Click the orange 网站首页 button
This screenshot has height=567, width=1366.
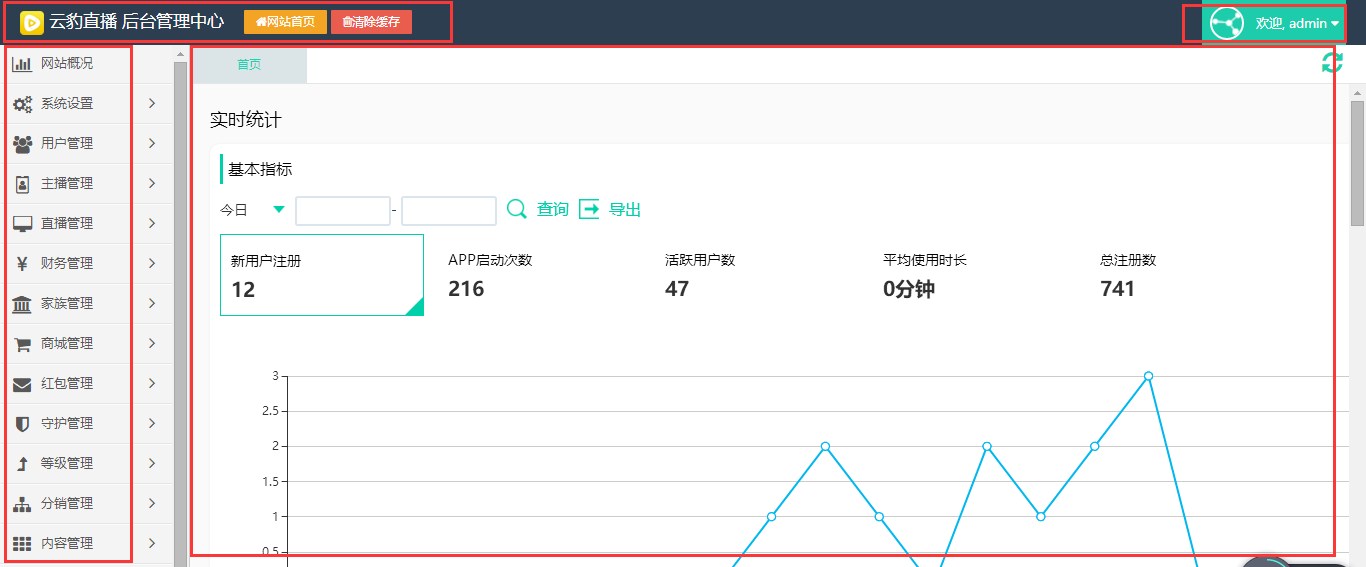[x=285, y=22]
